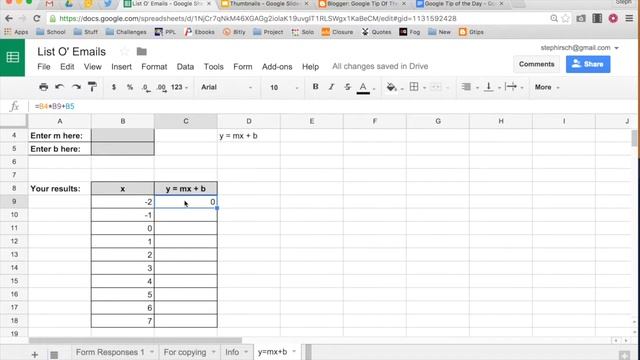Move document with the folder icon

coord(142,51)
